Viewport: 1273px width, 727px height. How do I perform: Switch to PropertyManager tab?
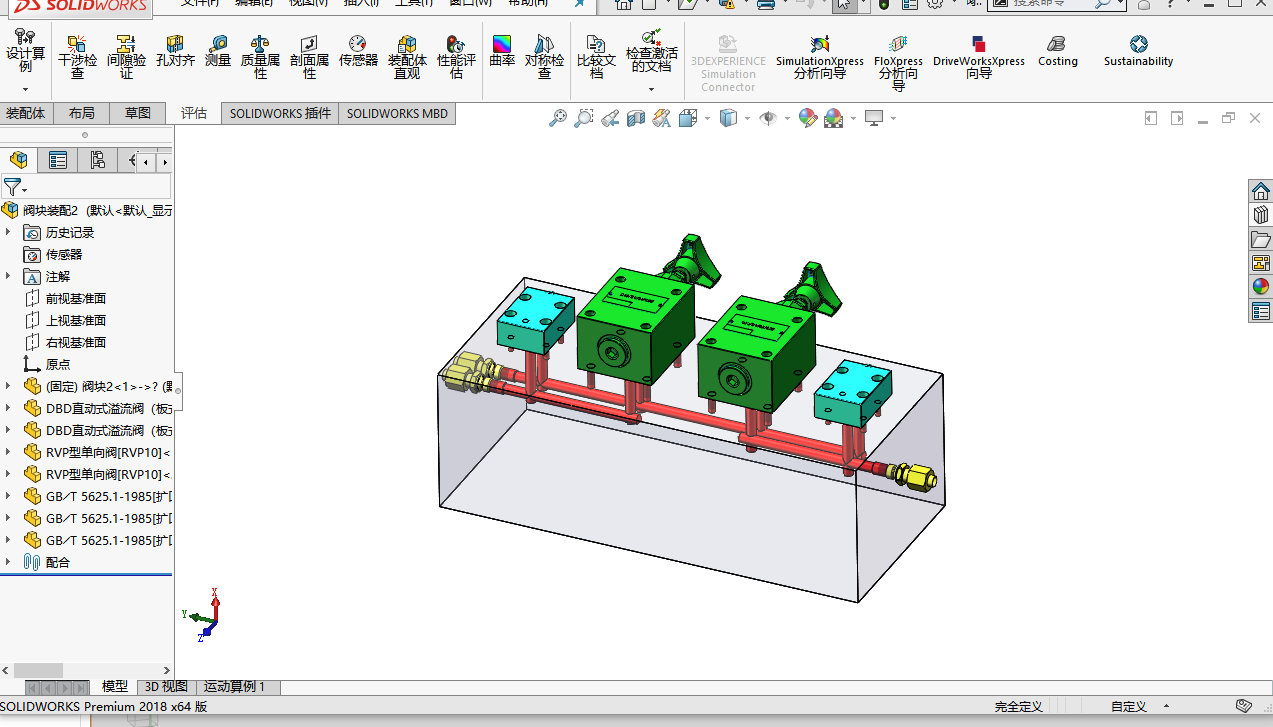tap(58, 160)
